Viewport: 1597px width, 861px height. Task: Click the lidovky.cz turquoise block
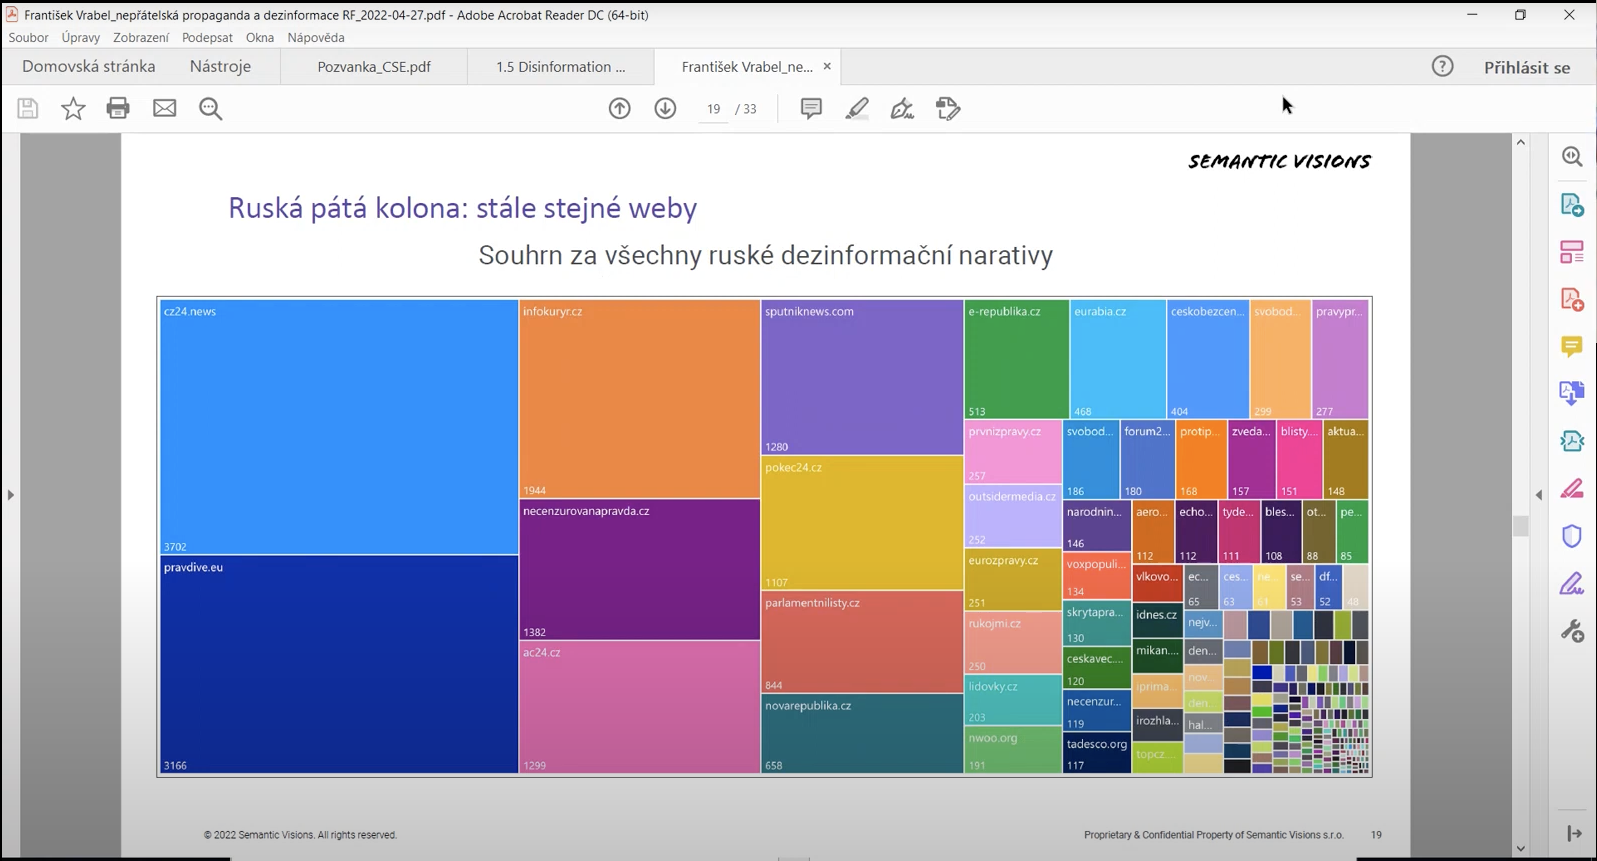click(x=1013, y=700)
